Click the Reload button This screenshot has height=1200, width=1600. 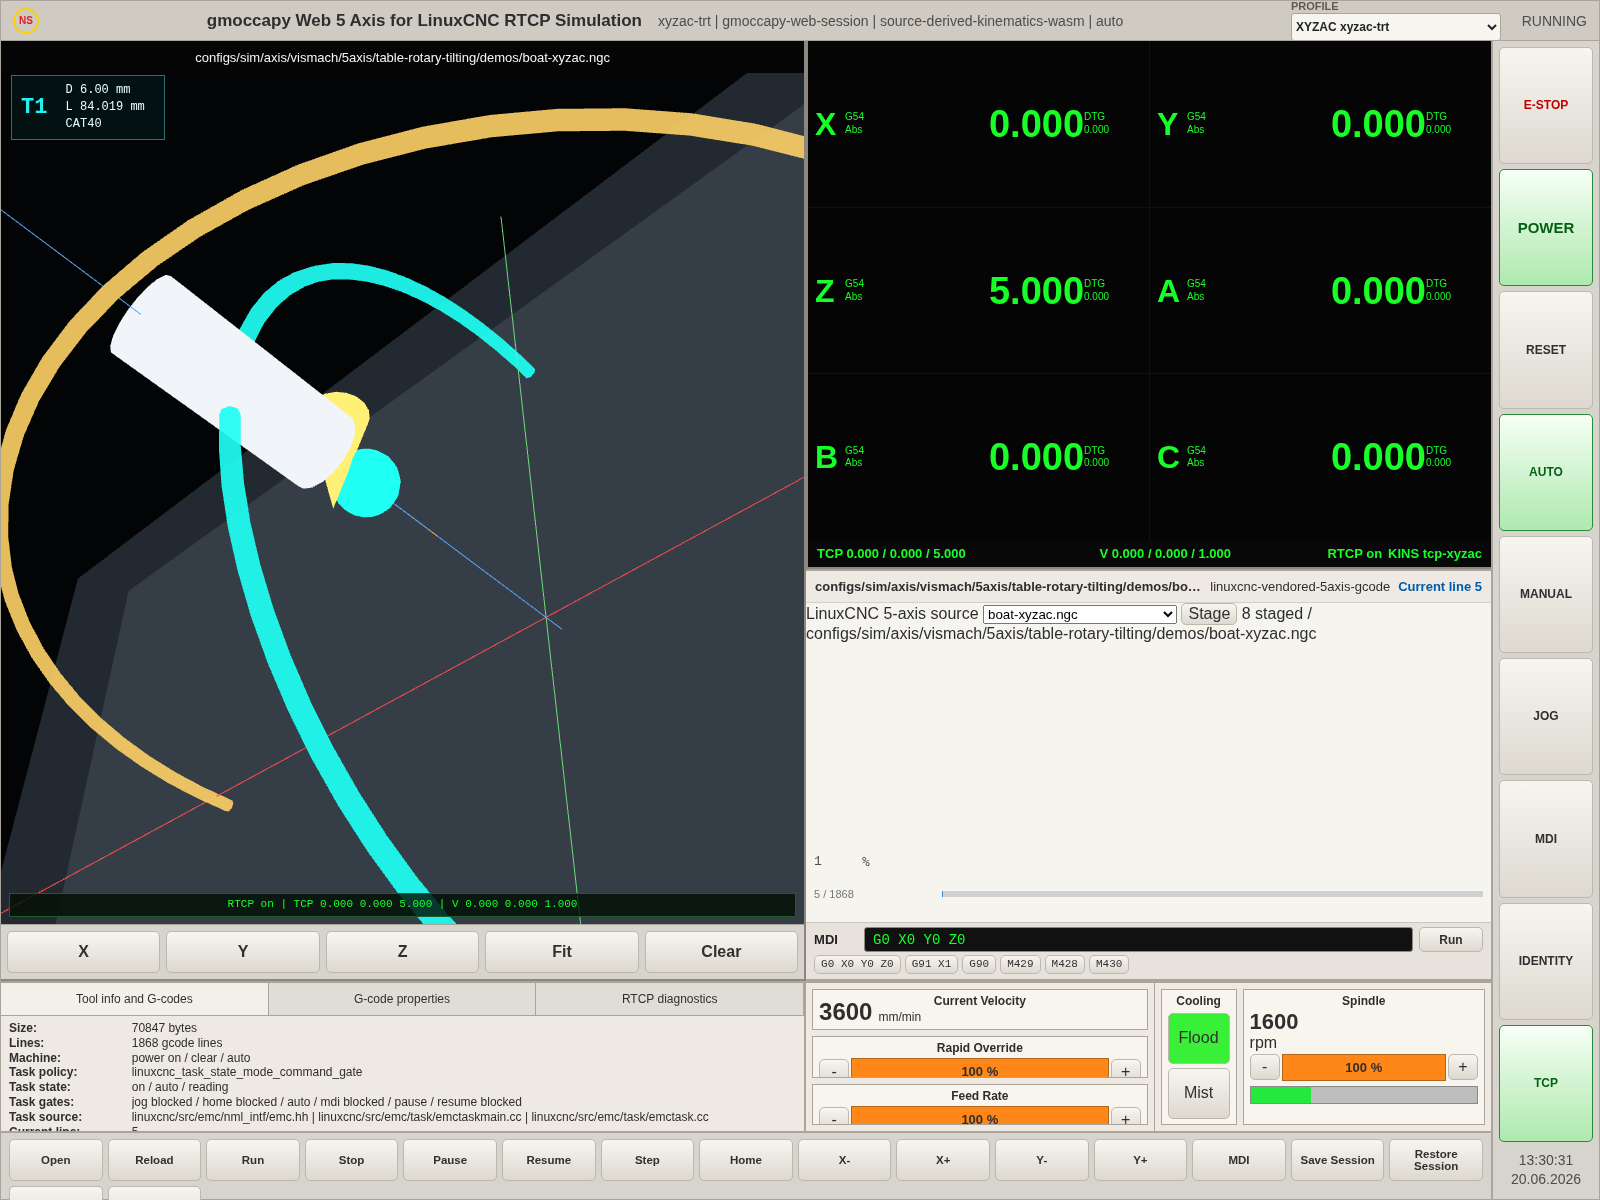154,1160
